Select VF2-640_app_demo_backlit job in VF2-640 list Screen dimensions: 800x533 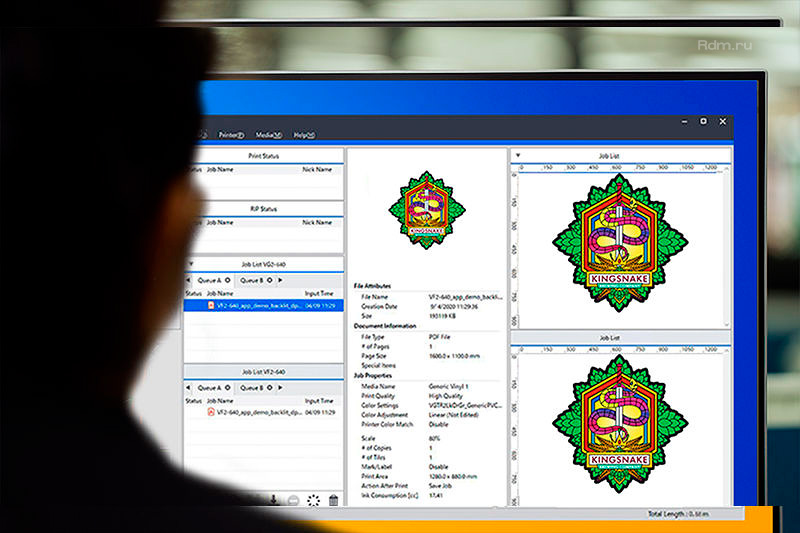coord(264,412)
